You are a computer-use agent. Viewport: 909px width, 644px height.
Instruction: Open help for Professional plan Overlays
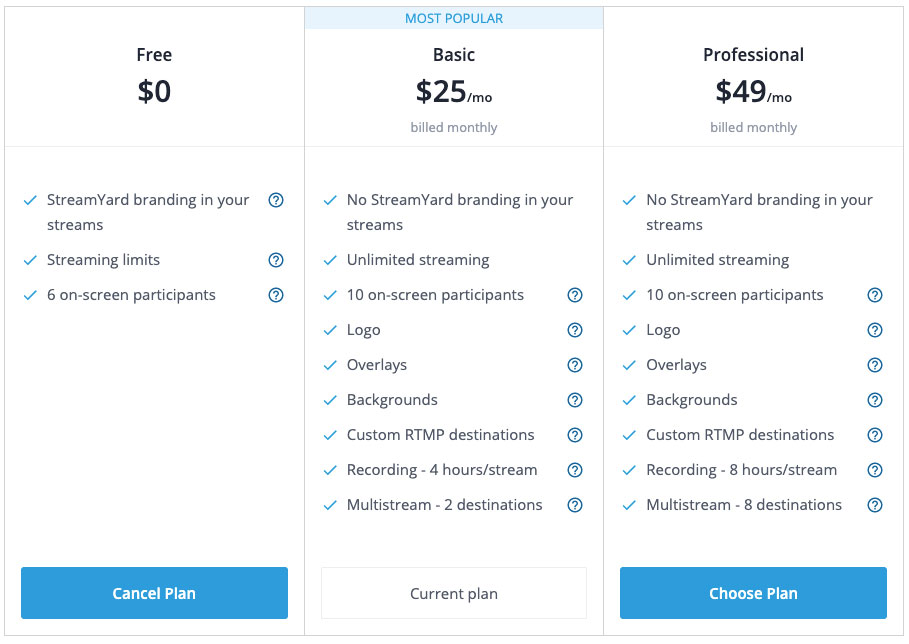point(875,365)
